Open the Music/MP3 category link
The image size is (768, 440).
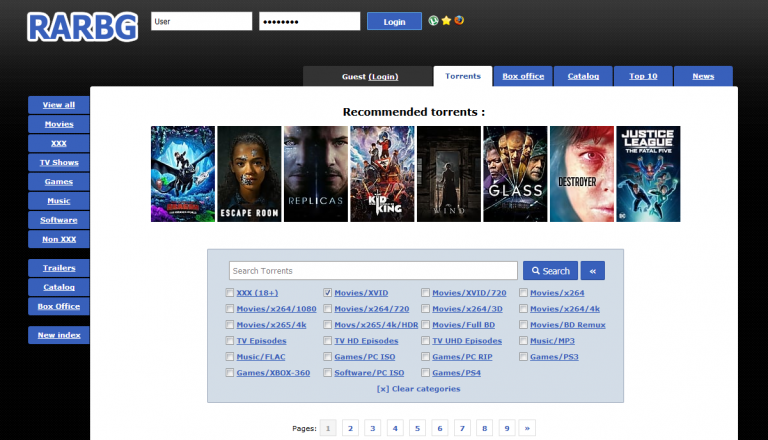552,341
